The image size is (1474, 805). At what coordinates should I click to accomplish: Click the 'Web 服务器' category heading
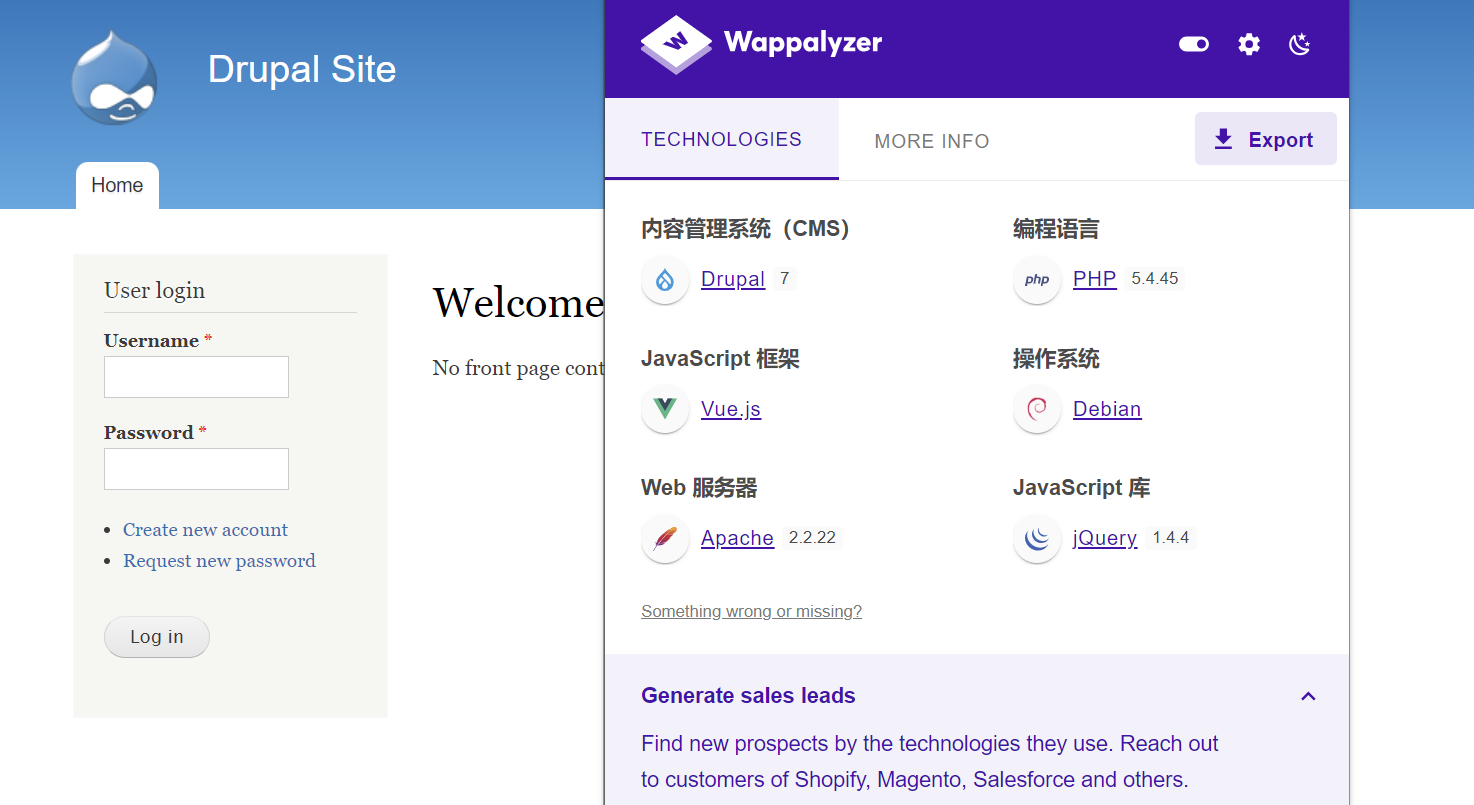click(699, 488)
